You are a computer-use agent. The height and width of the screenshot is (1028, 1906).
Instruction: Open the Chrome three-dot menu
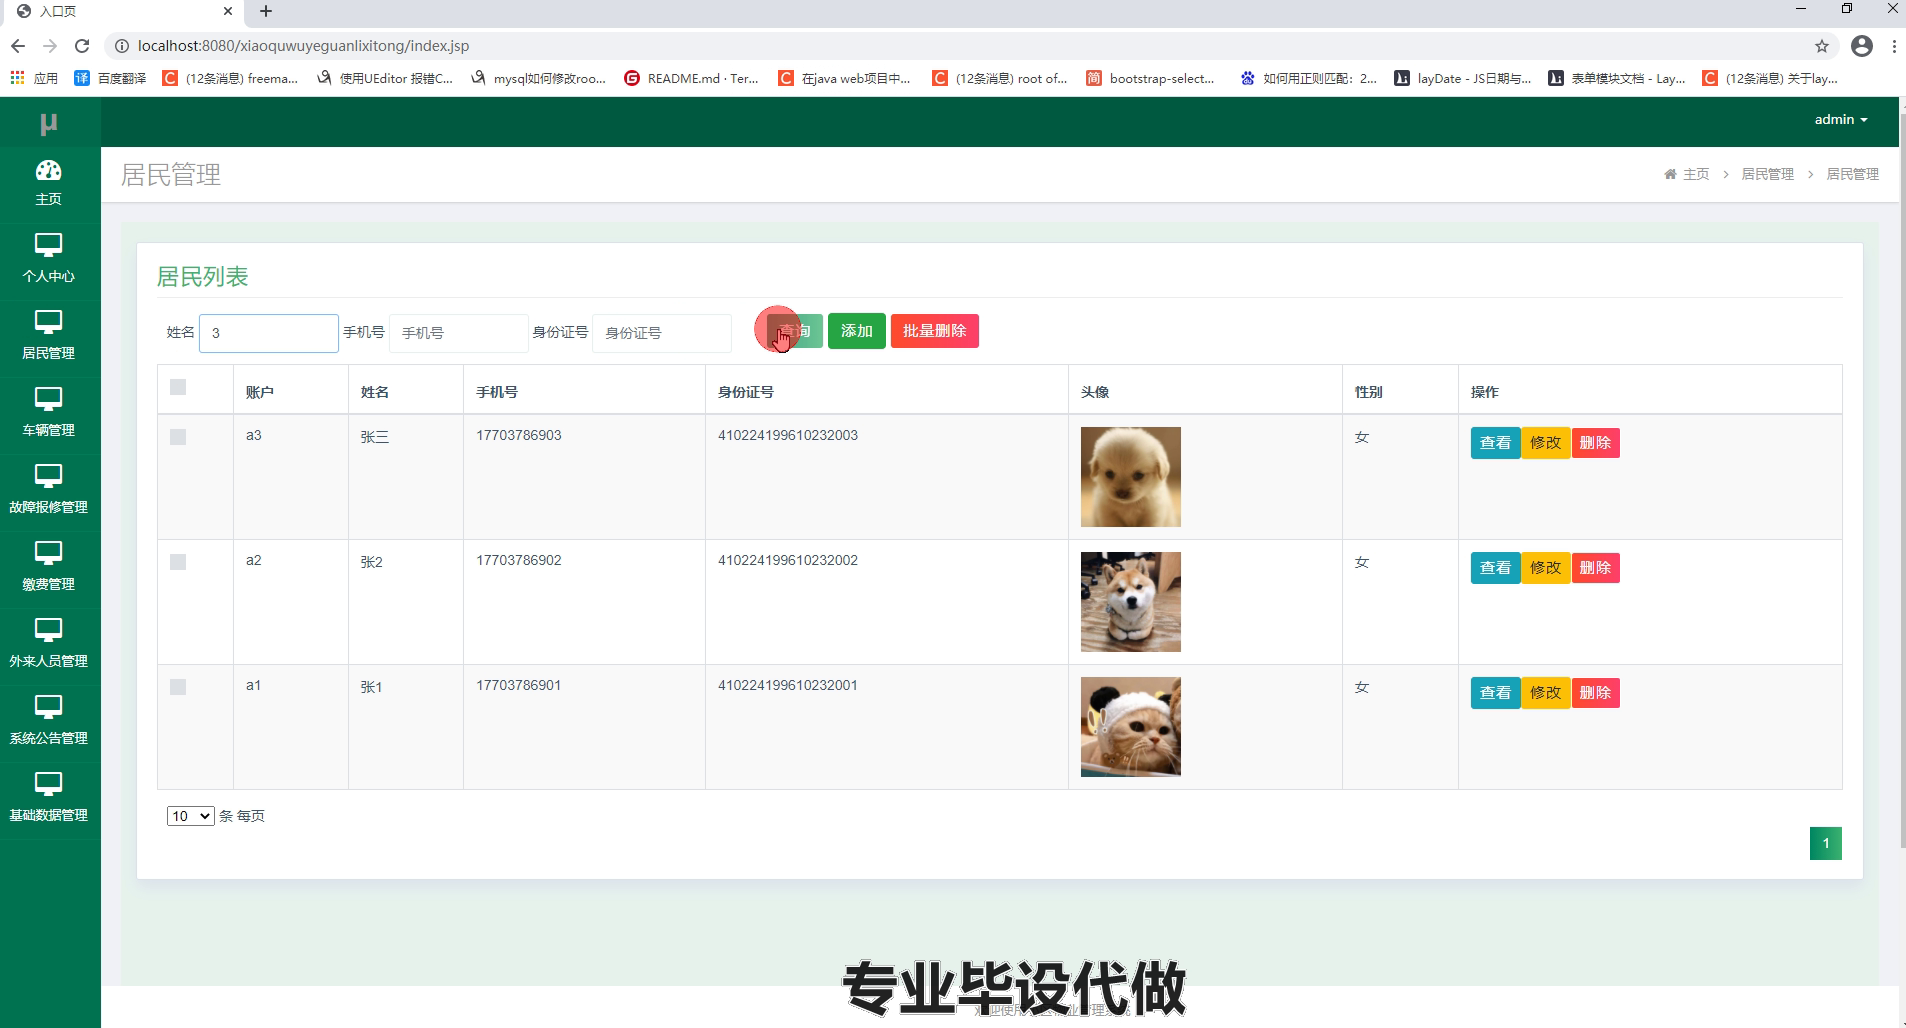click(x=1894, y=46)
